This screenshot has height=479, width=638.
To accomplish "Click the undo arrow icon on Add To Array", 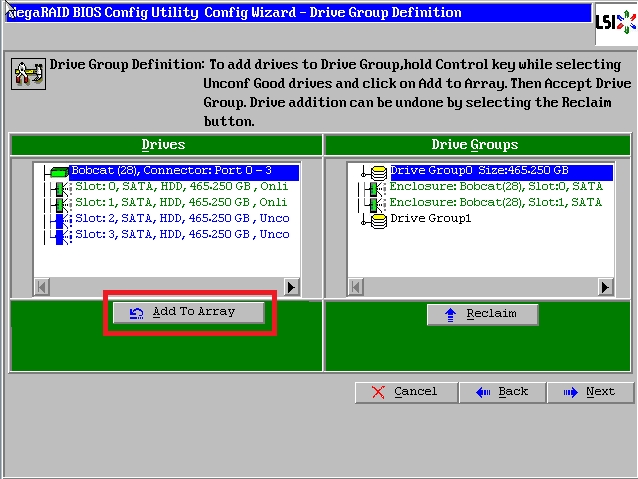I will click(x=136, y=313).
